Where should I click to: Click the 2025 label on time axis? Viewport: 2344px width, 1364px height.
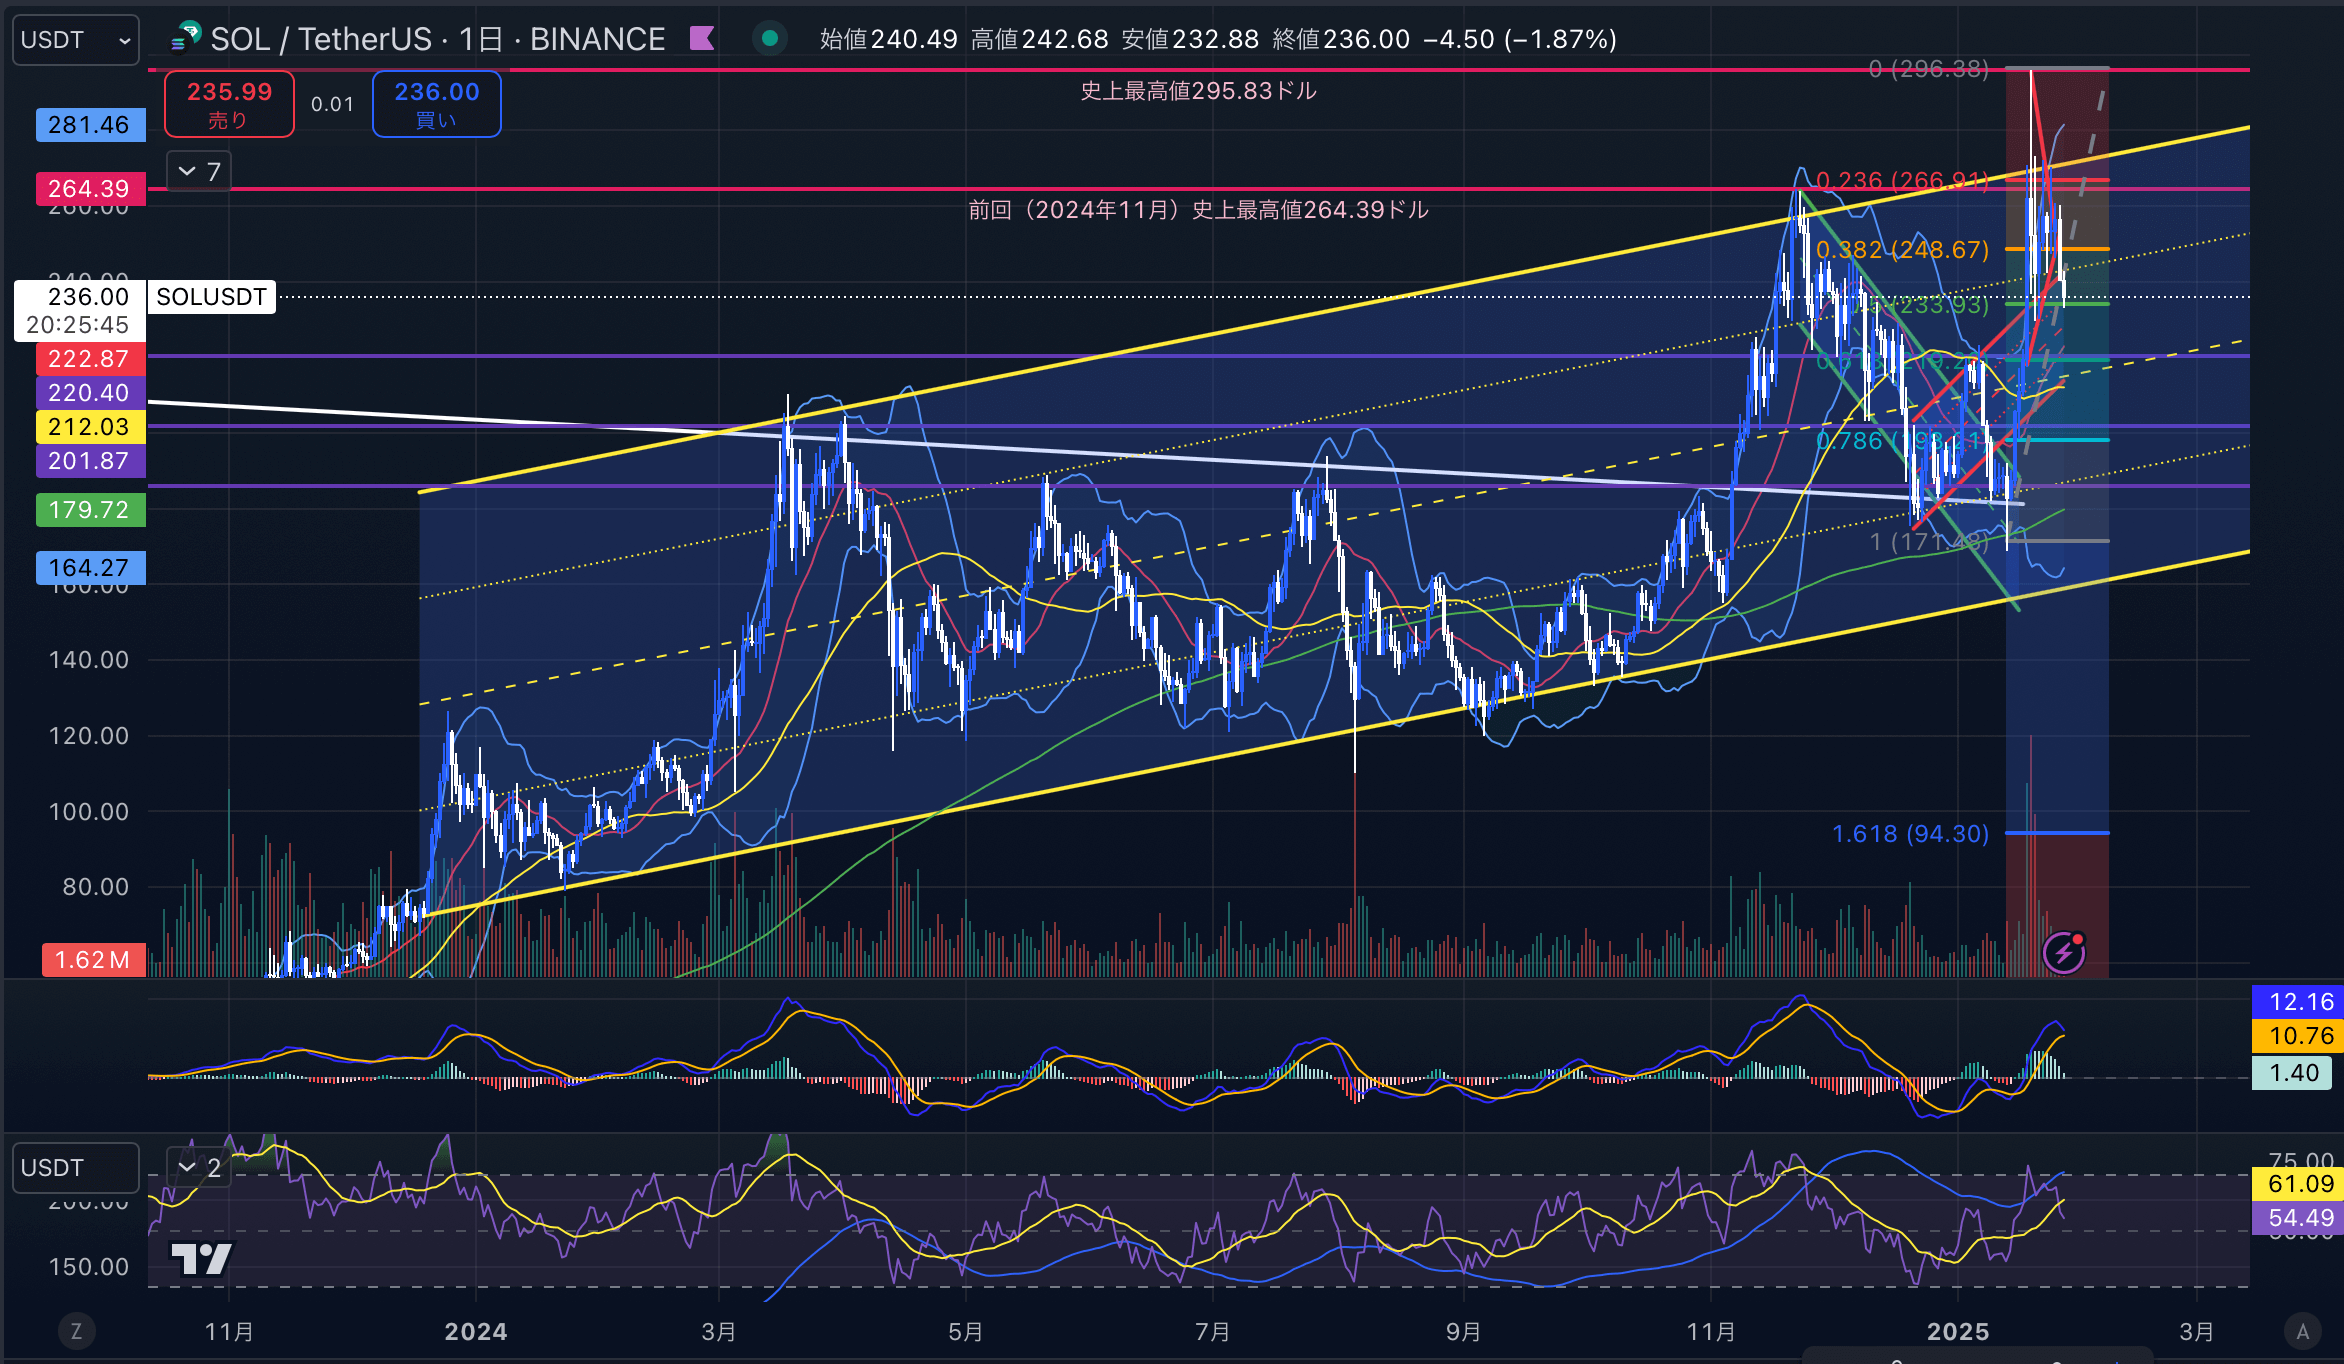tap(1958, 1332)
